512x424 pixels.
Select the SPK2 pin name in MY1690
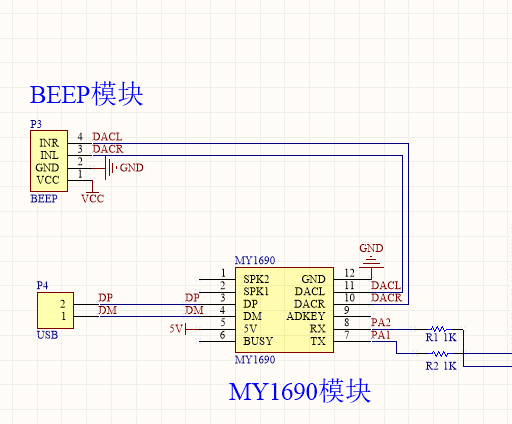[256, 279]
